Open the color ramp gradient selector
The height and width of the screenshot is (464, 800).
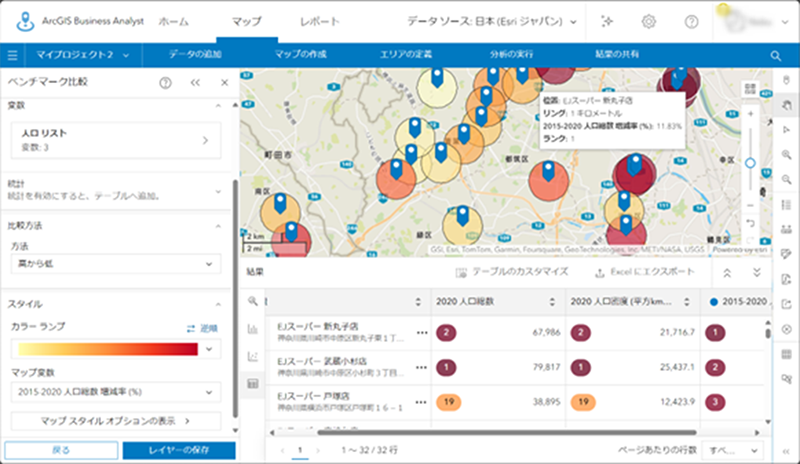pyautogui.click(x=116, y=349)
